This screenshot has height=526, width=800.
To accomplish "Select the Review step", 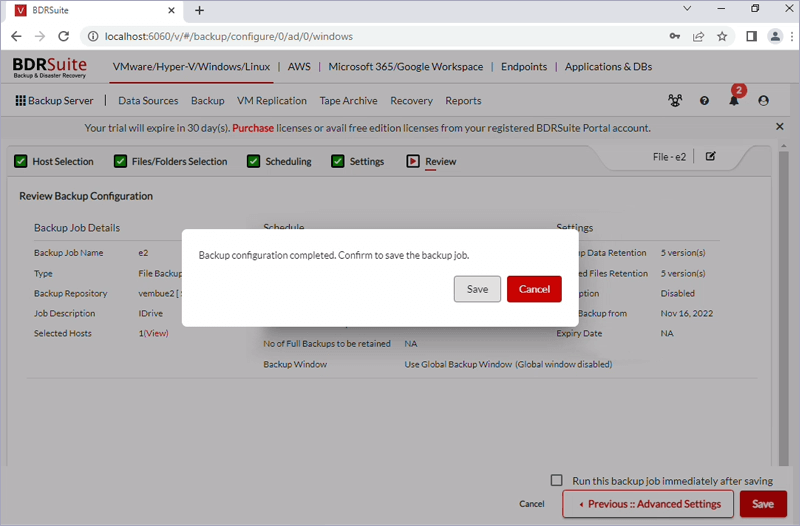I will pyautogui.click(x=432, y=161).
